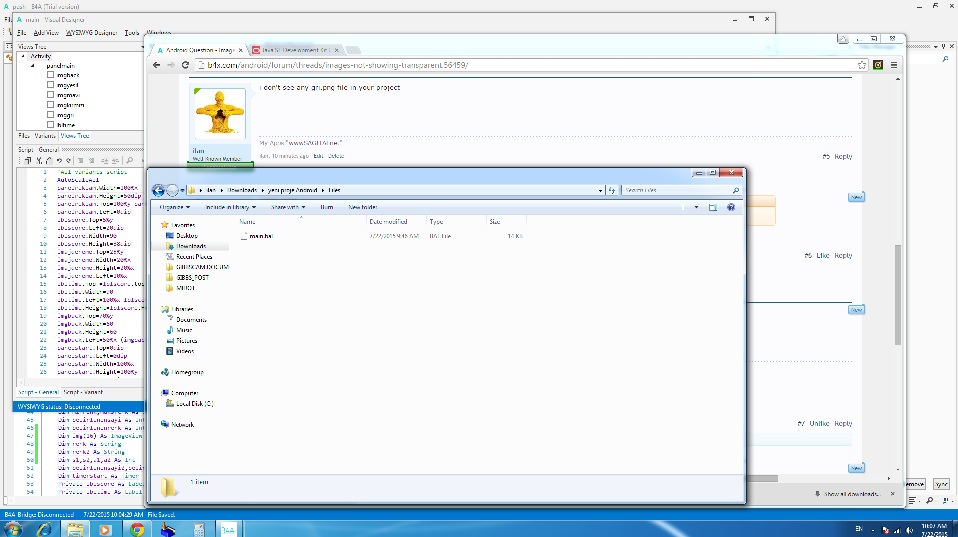Click the Unlike link in the forum
This screenshot has width=958, height=537.
click(819, 423)
